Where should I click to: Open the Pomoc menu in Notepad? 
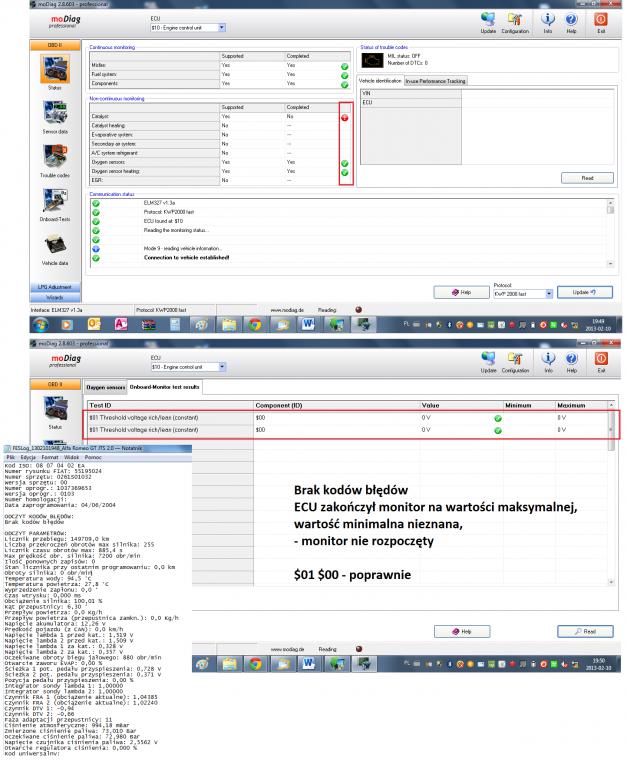pos(93,457)
